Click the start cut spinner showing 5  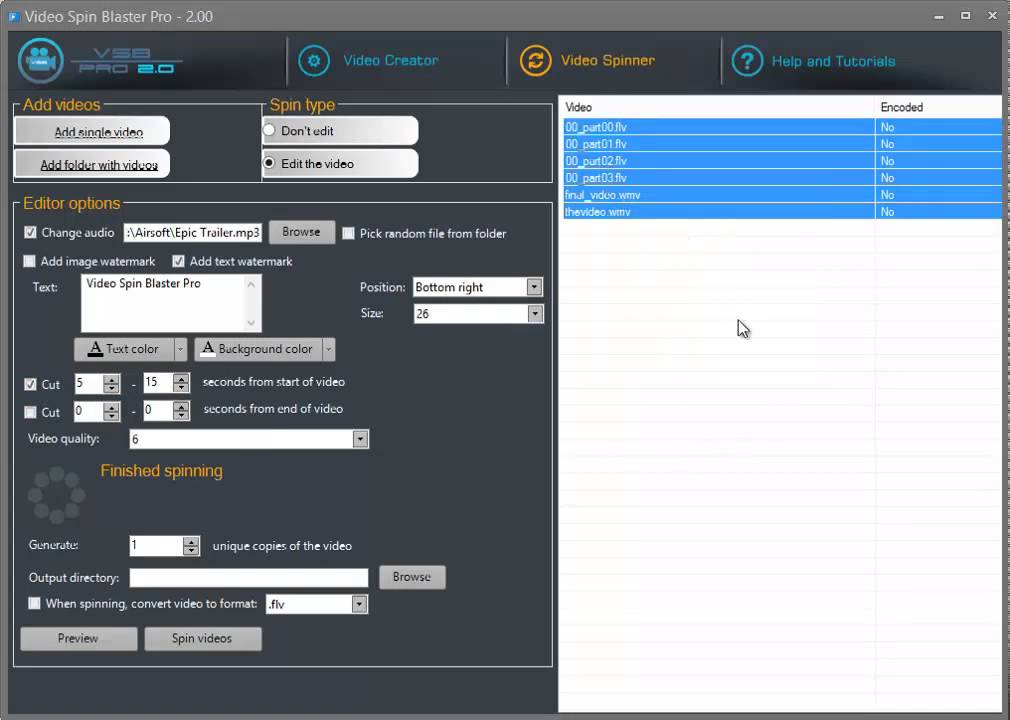click(x=97, y=383)
